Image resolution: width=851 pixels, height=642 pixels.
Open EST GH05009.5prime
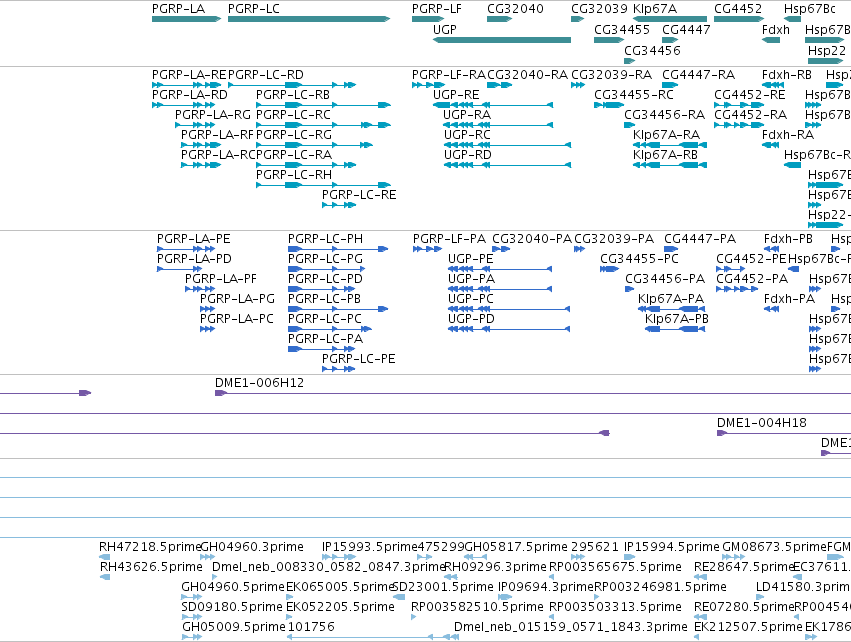point(233,626)
